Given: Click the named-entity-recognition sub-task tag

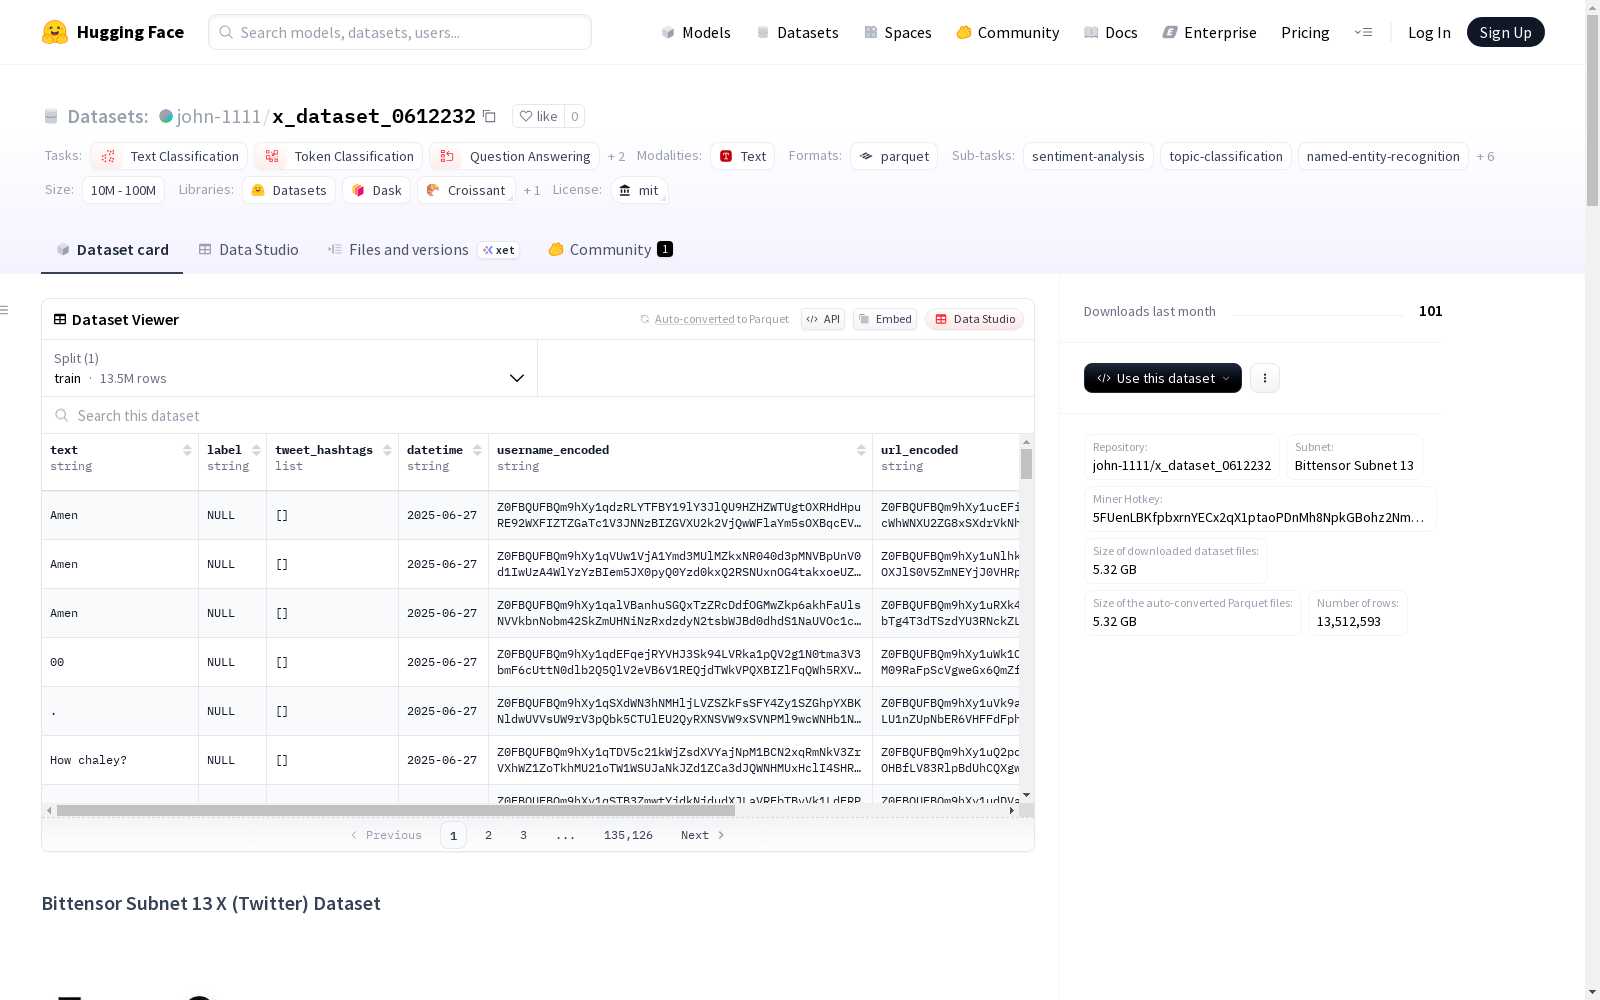Looking at the screenshot, I should tap(1383, 156).
